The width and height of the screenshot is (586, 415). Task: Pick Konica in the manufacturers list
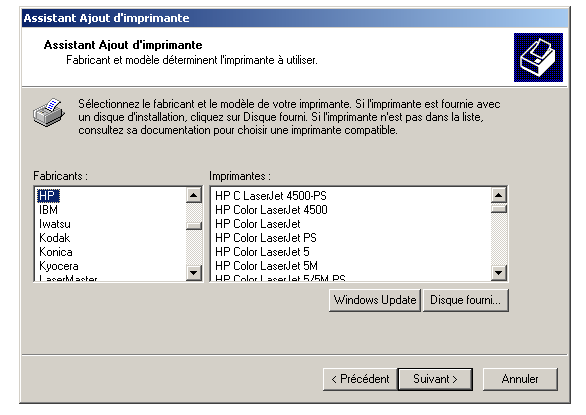56,252
